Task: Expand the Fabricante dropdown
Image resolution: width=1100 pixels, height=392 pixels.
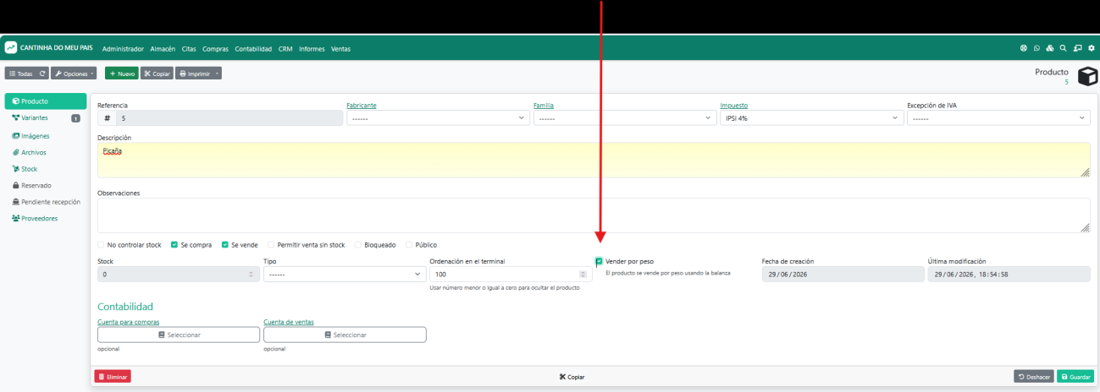Action: click(438, 119)
